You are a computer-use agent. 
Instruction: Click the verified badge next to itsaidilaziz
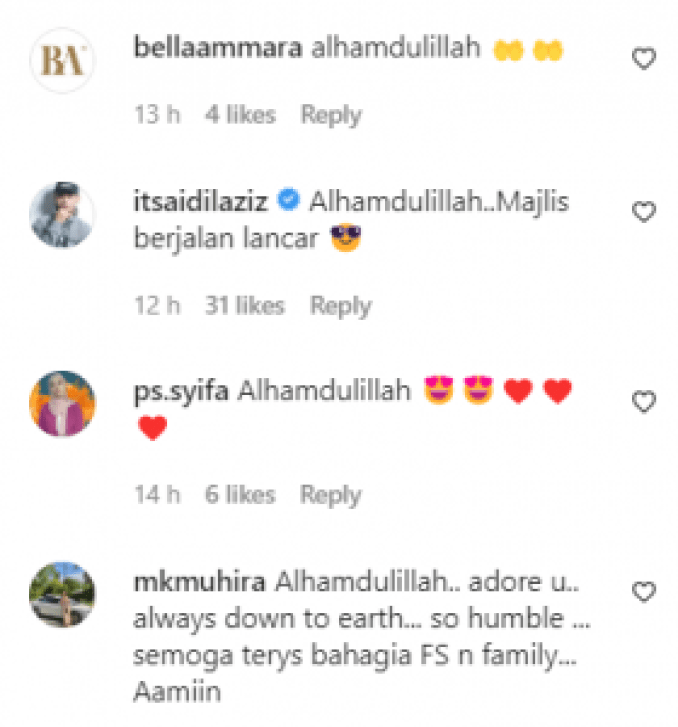click(x=288, y=200)
